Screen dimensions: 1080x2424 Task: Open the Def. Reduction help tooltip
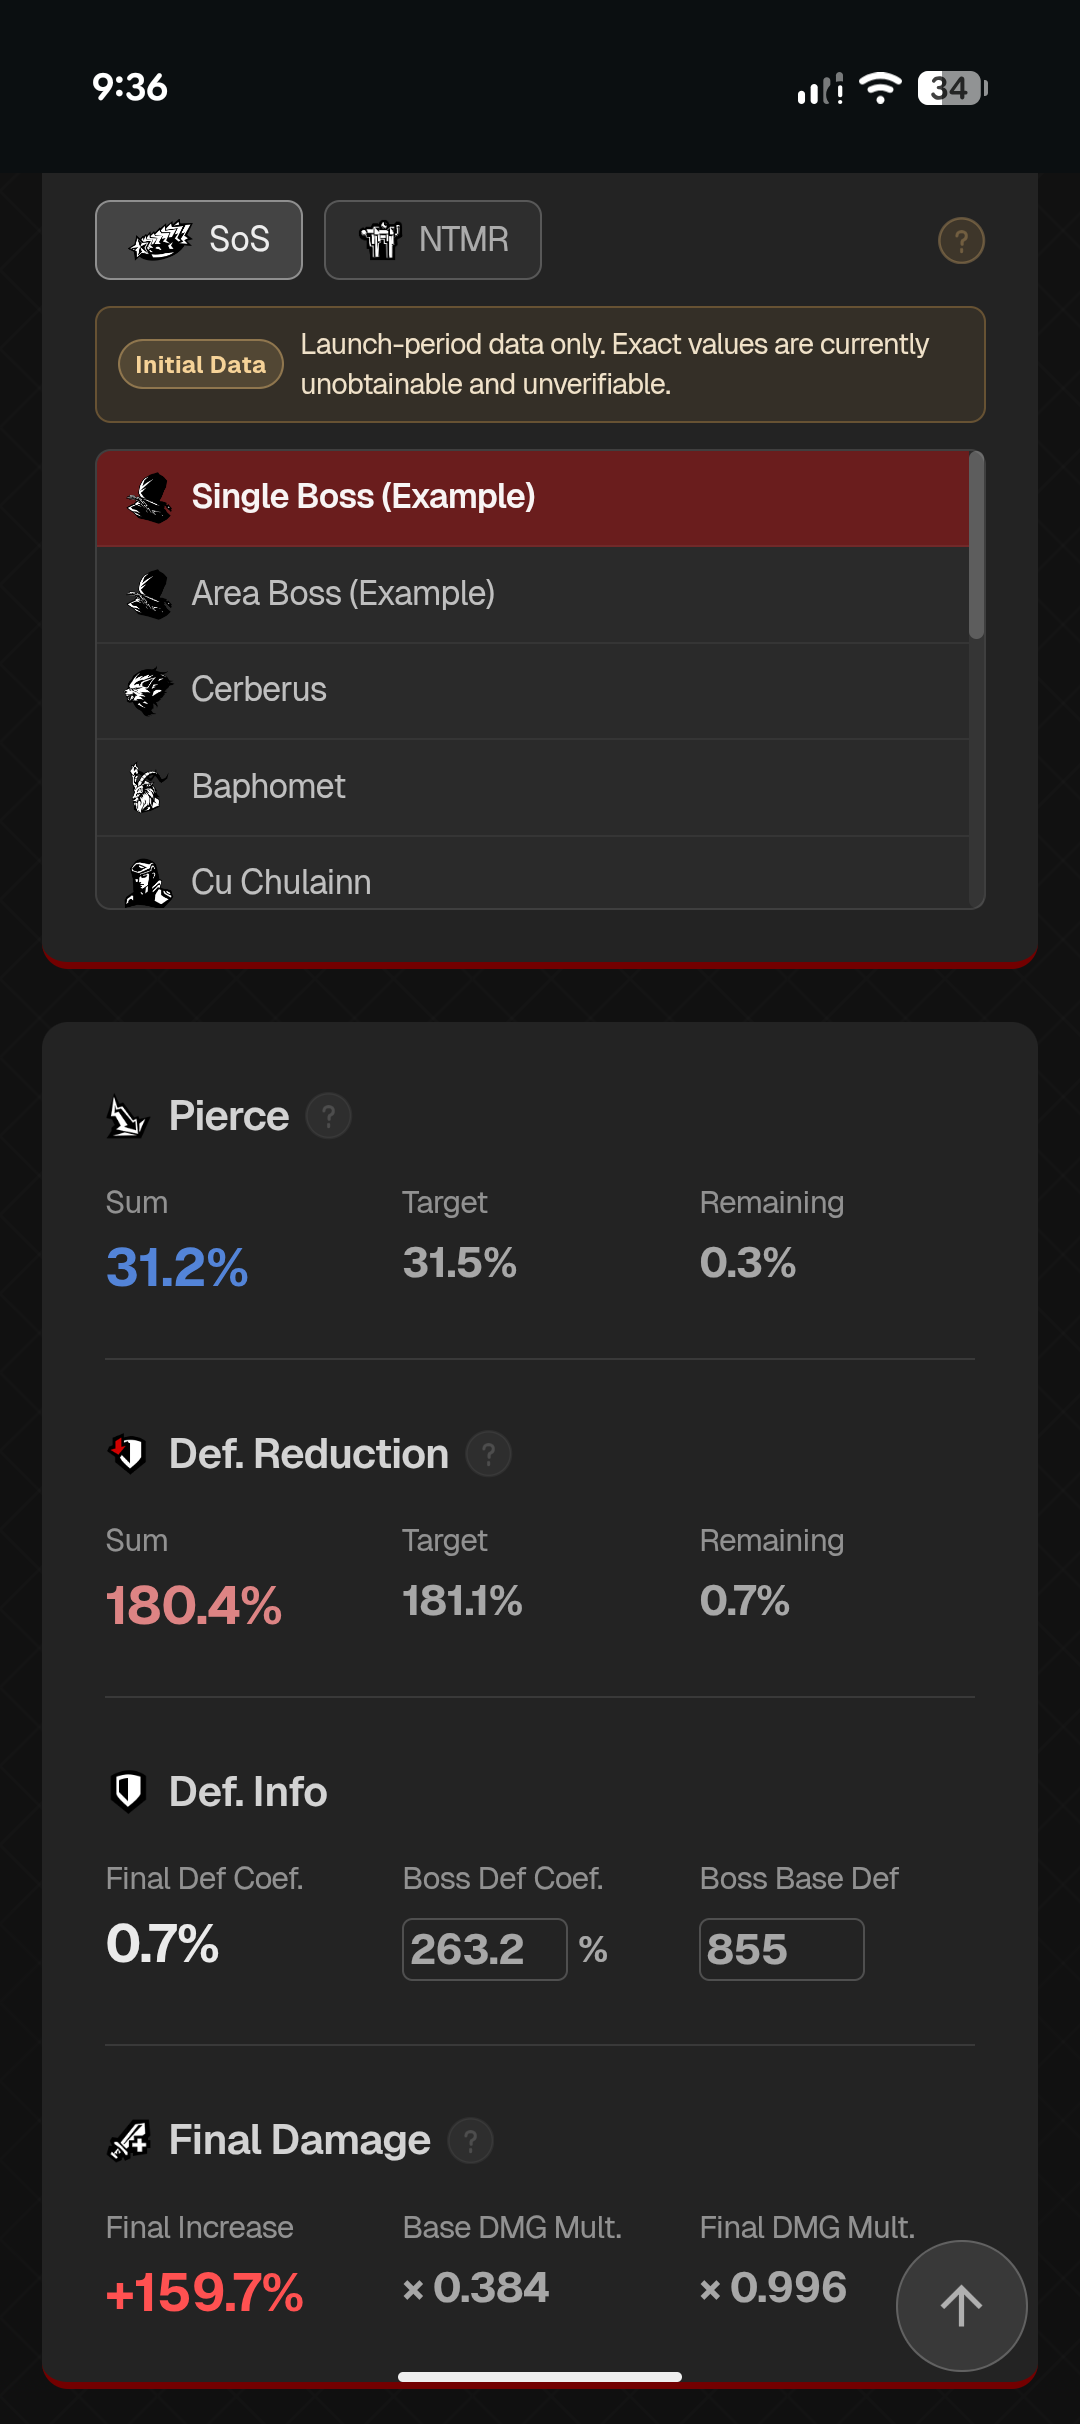[488, 1454]
